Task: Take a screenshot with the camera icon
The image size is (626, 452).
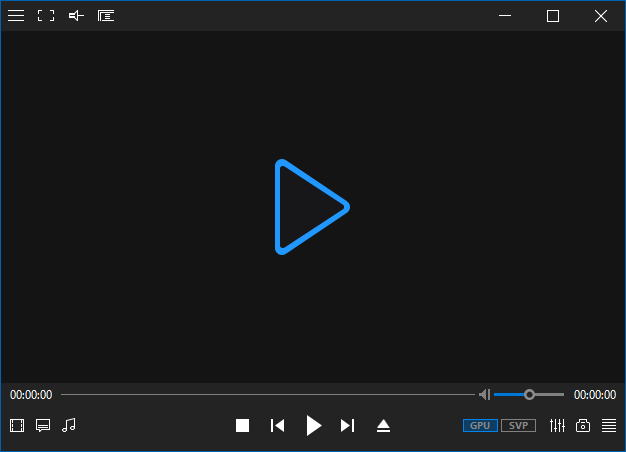Action: click(x=583, y=426)
